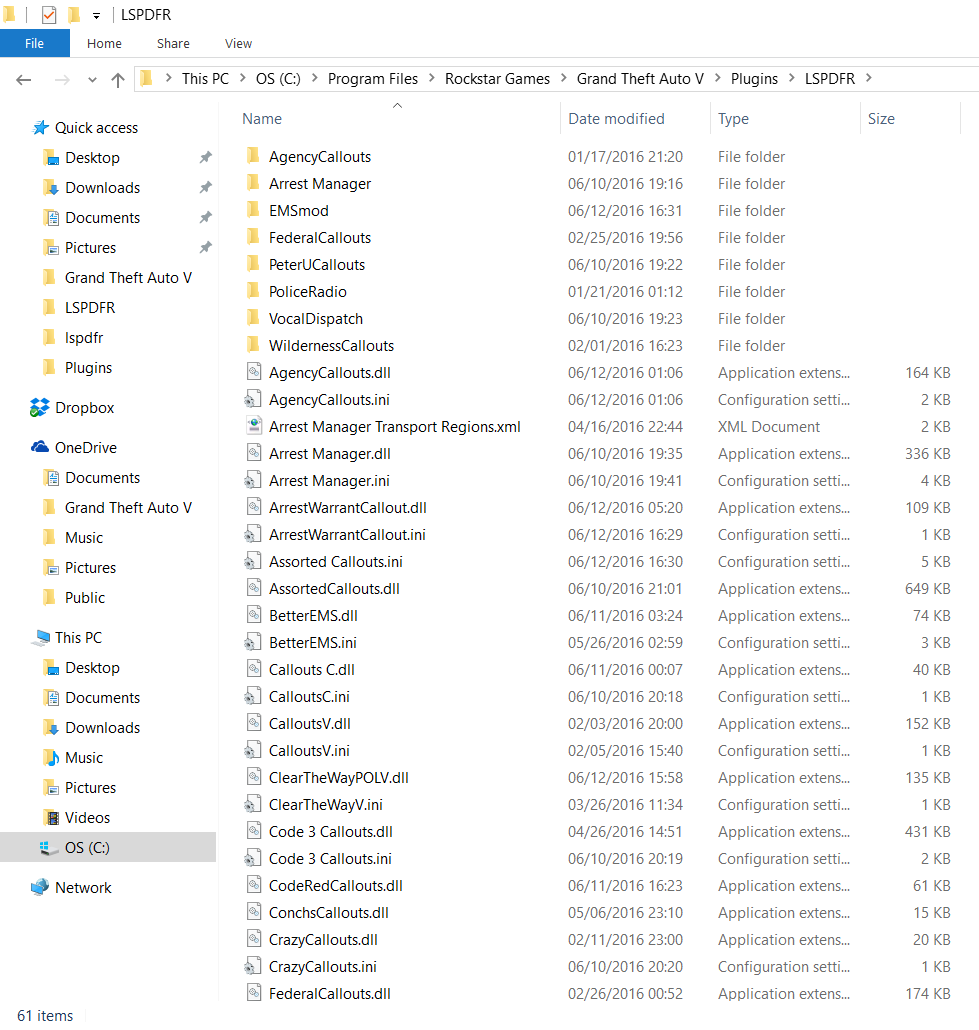Sort by the Name column header
This screenshot has width=979, height=1030.
(262, 119)
